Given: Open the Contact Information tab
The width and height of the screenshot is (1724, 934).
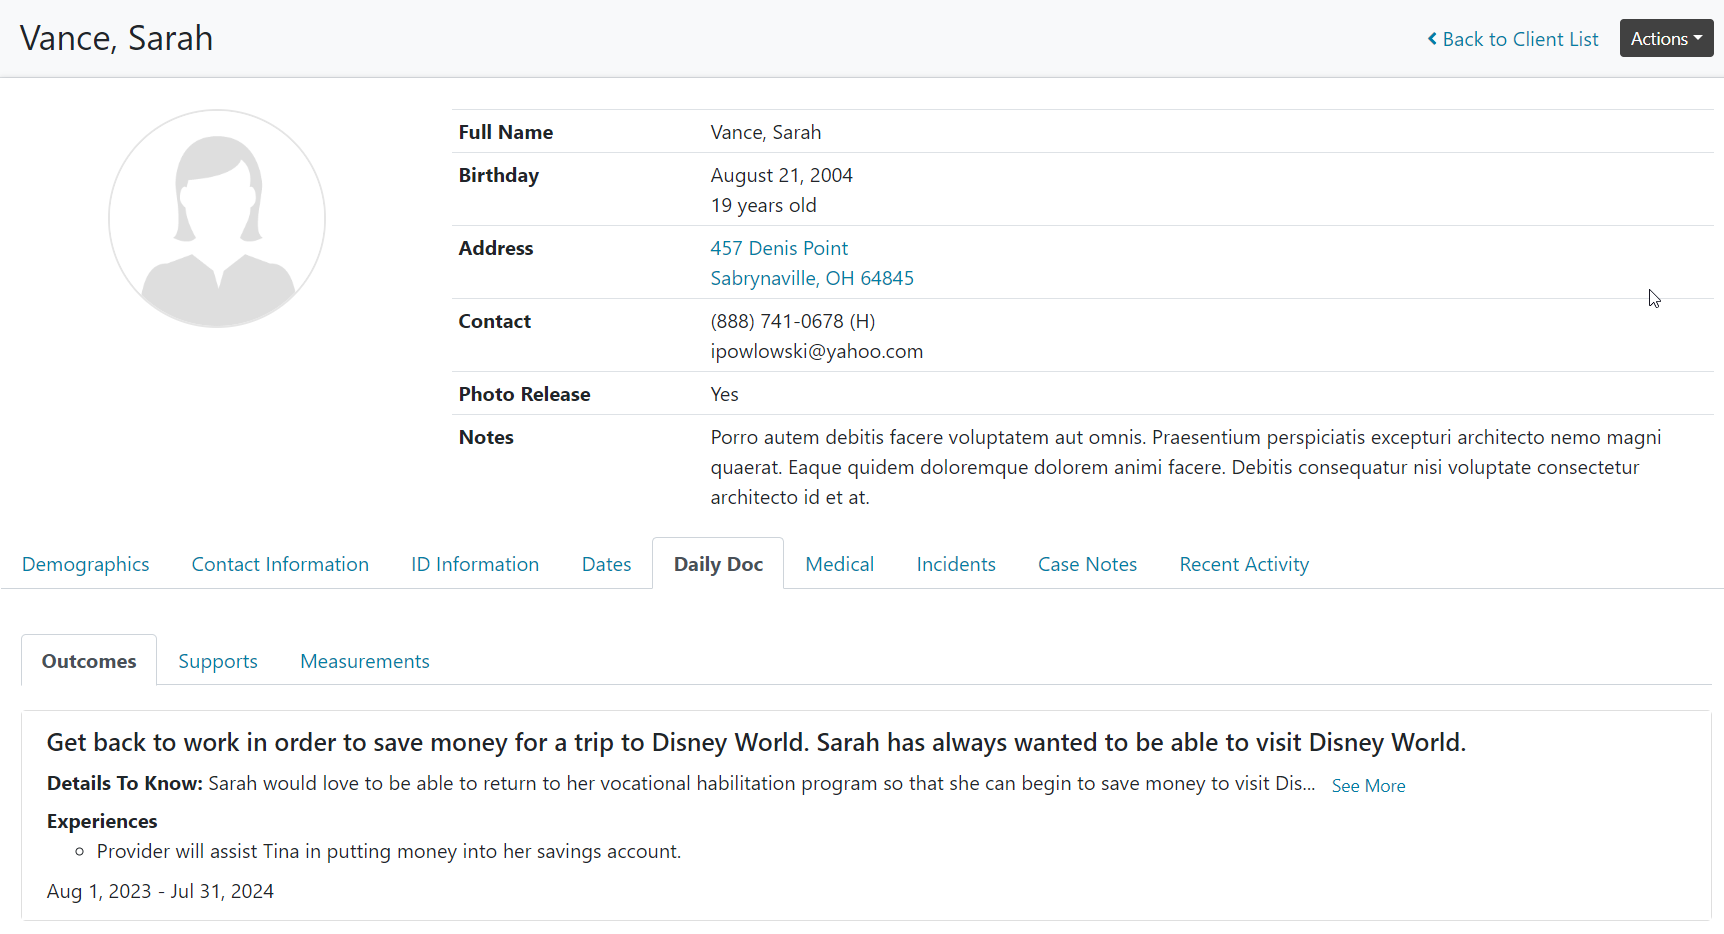Looking at the screenshot, I should click(280, 564).
